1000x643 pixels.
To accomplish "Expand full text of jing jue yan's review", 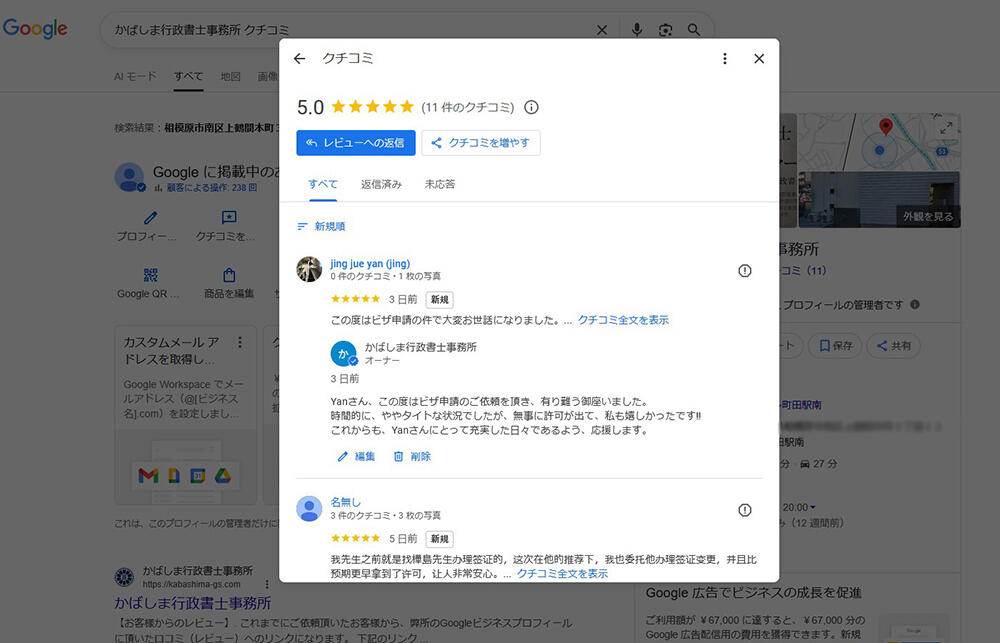I will (623, 320).
